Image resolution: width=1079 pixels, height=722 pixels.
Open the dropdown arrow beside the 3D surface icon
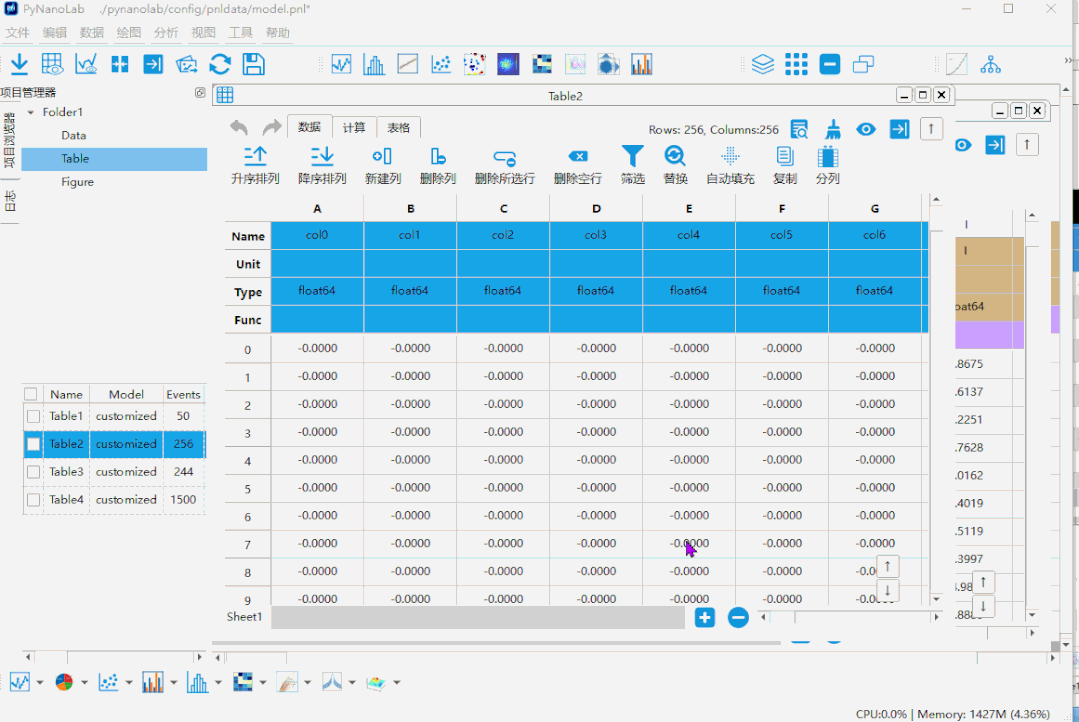tap(396, 682)
